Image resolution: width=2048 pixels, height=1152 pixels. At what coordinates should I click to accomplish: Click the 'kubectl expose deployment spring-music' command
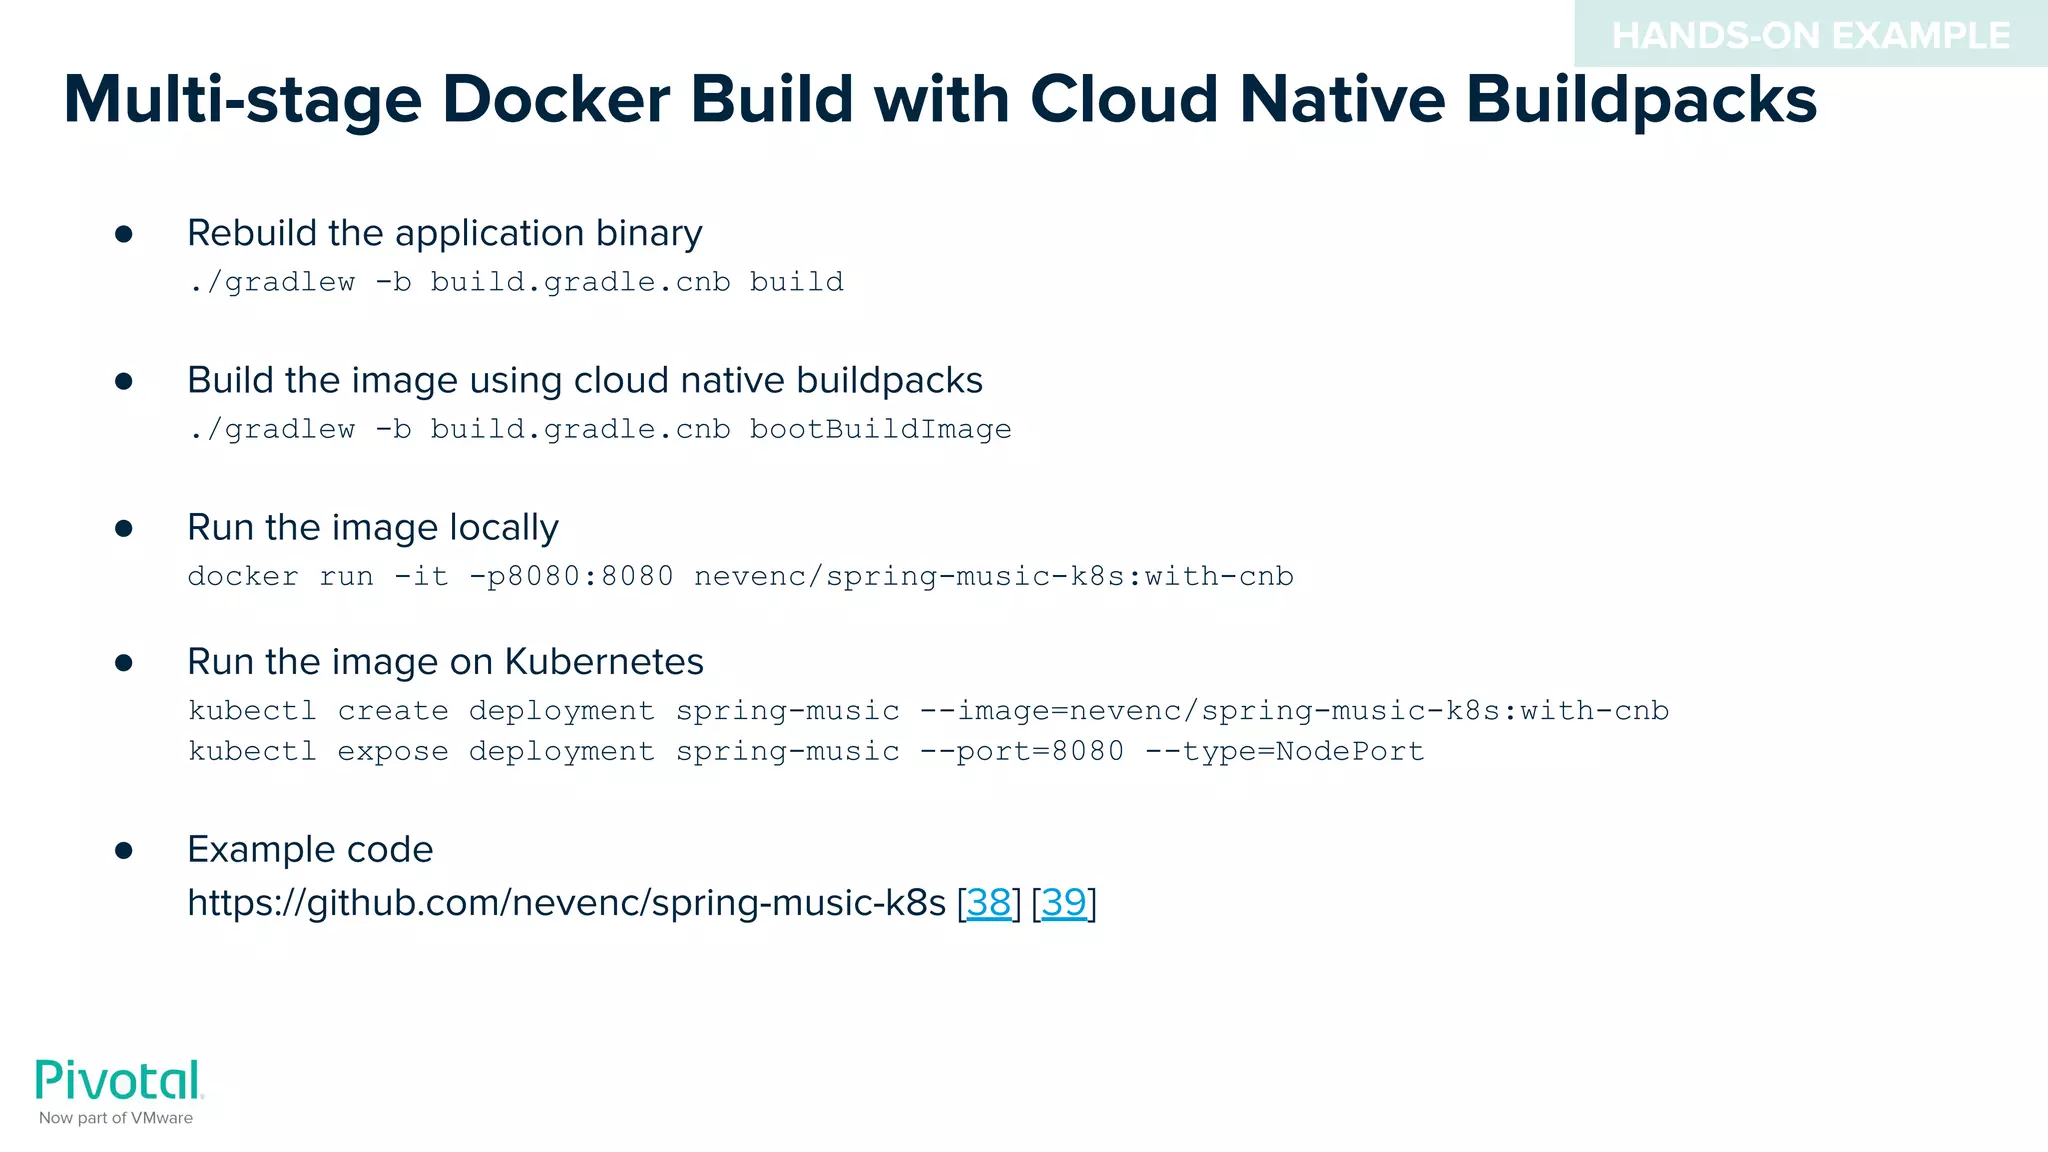[x=806, y=751]
